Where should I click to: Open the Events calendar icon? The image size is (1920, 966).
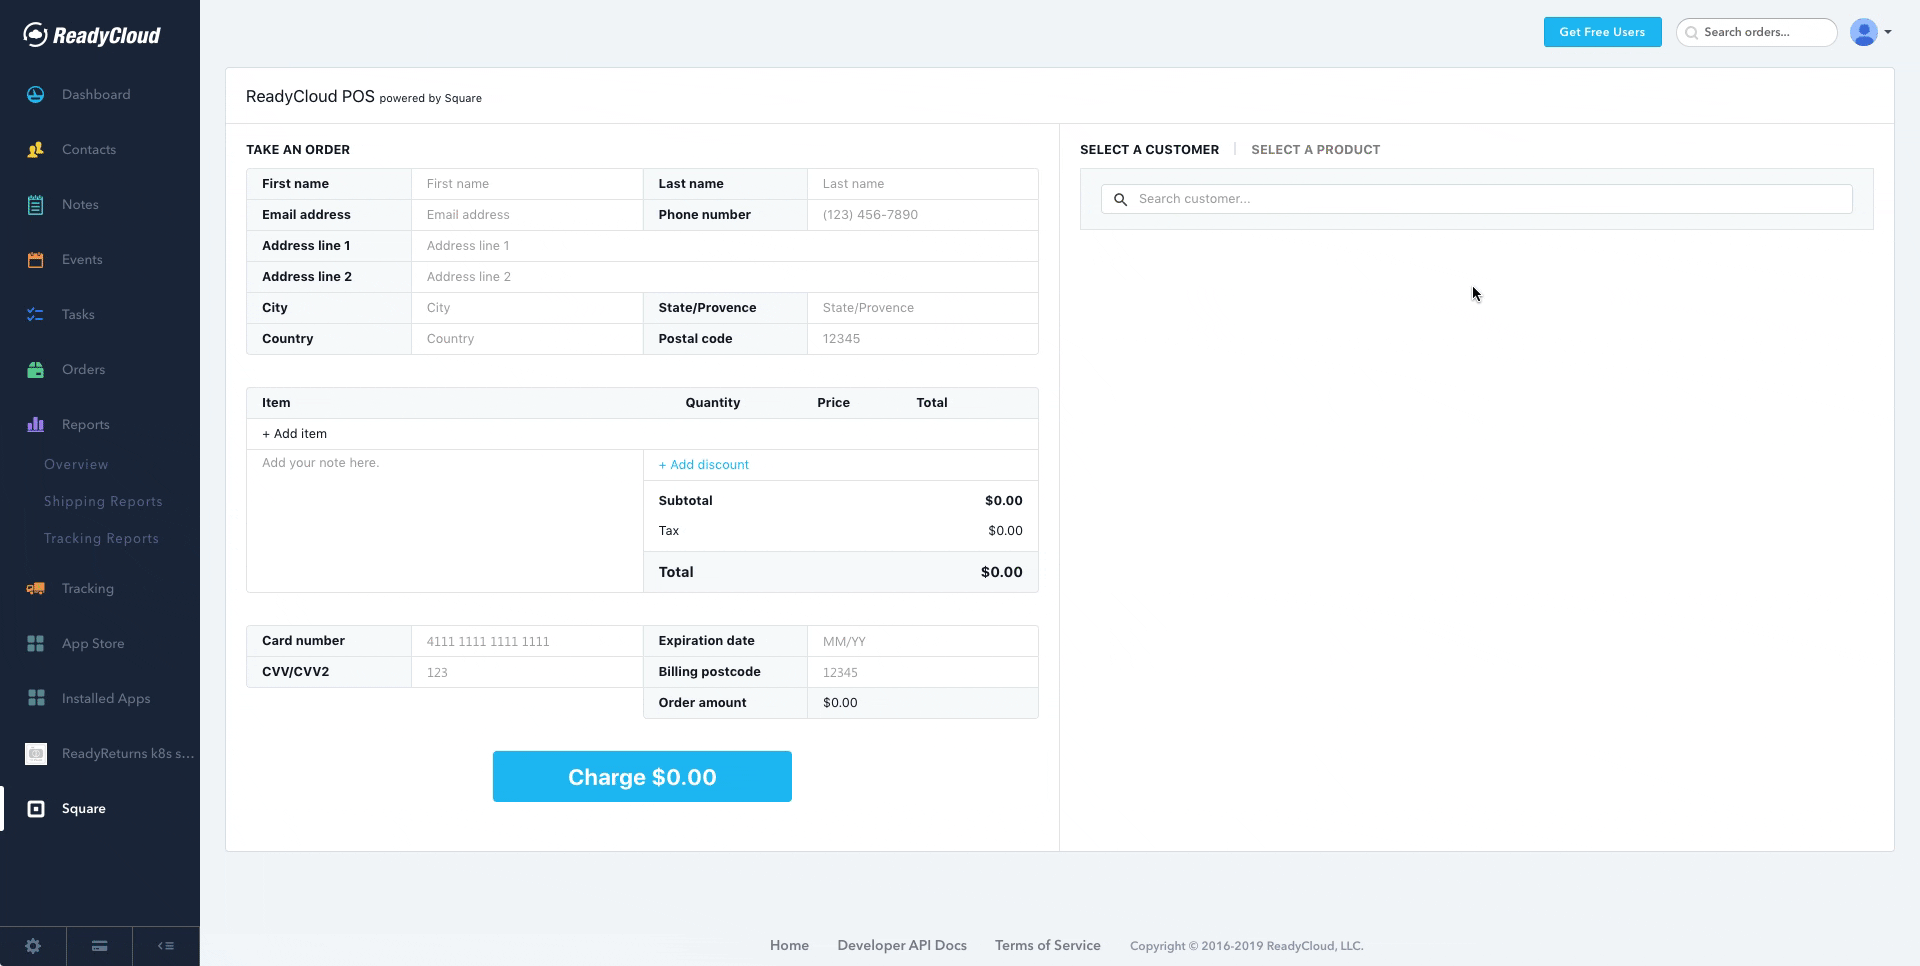36,259
